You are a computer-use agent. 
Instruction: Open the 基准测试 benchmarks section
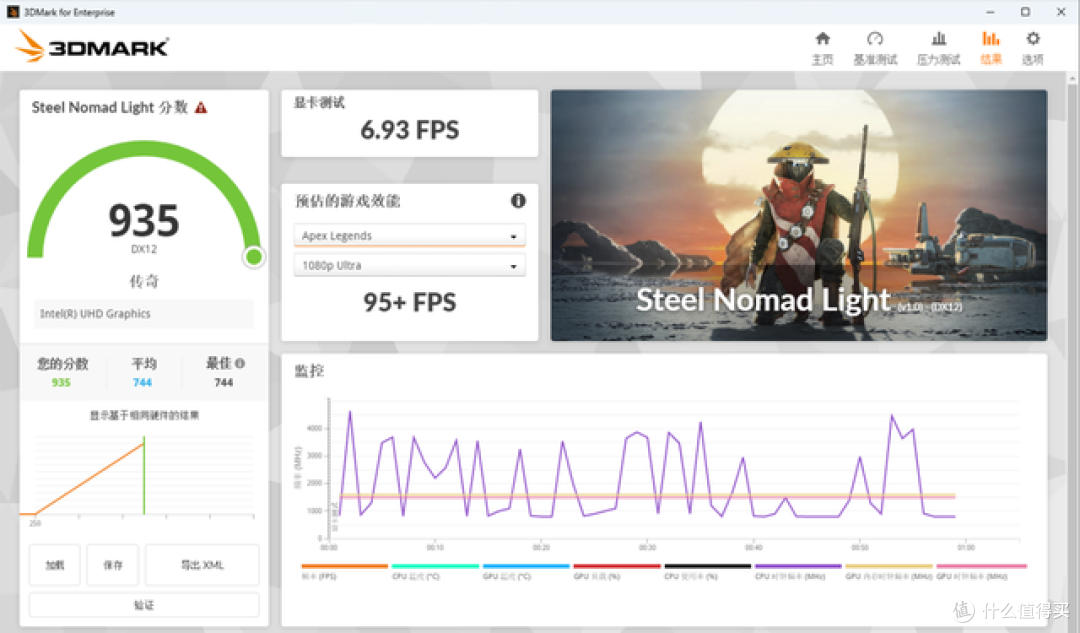coord(875,48)
